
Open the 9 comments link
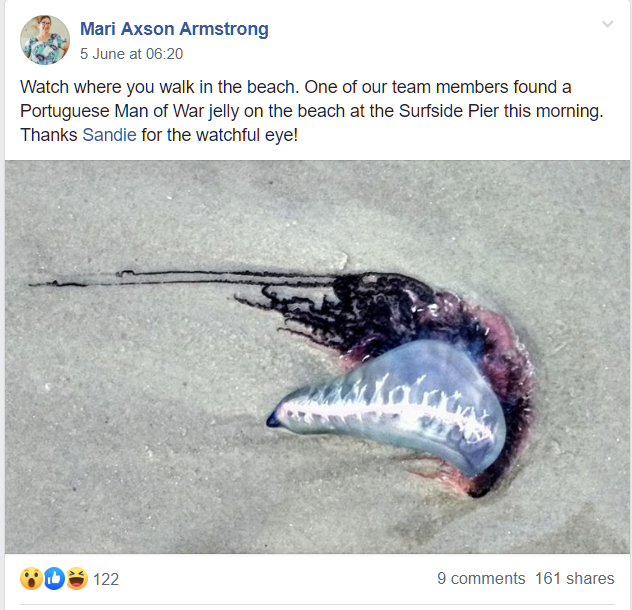pyautogui.click(x=481, y=578)
